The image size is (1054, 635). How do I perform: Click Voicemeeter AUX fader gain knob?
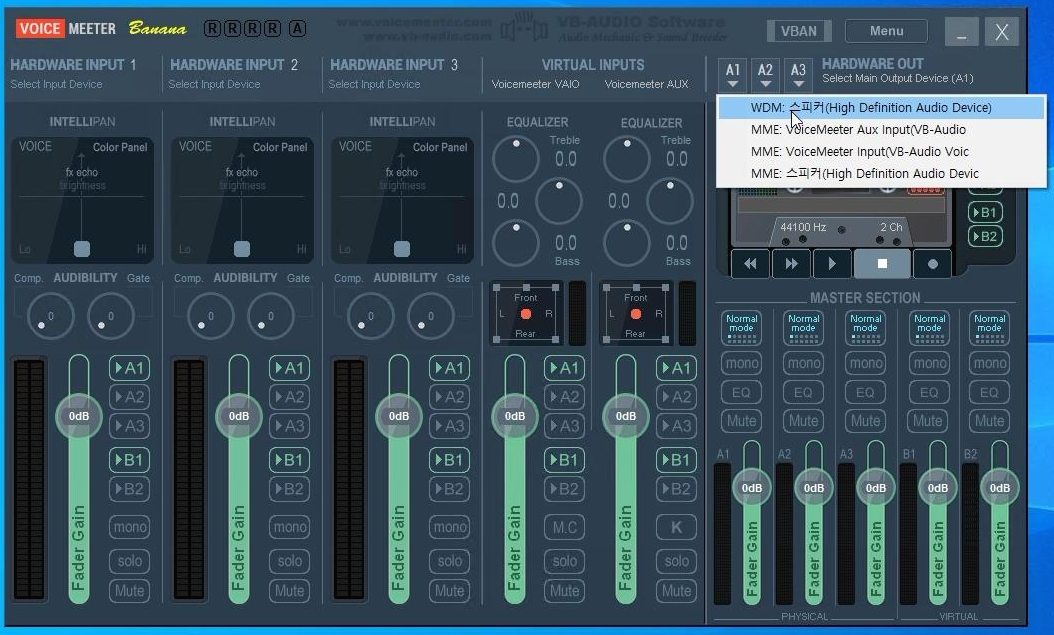click(626, 416)
